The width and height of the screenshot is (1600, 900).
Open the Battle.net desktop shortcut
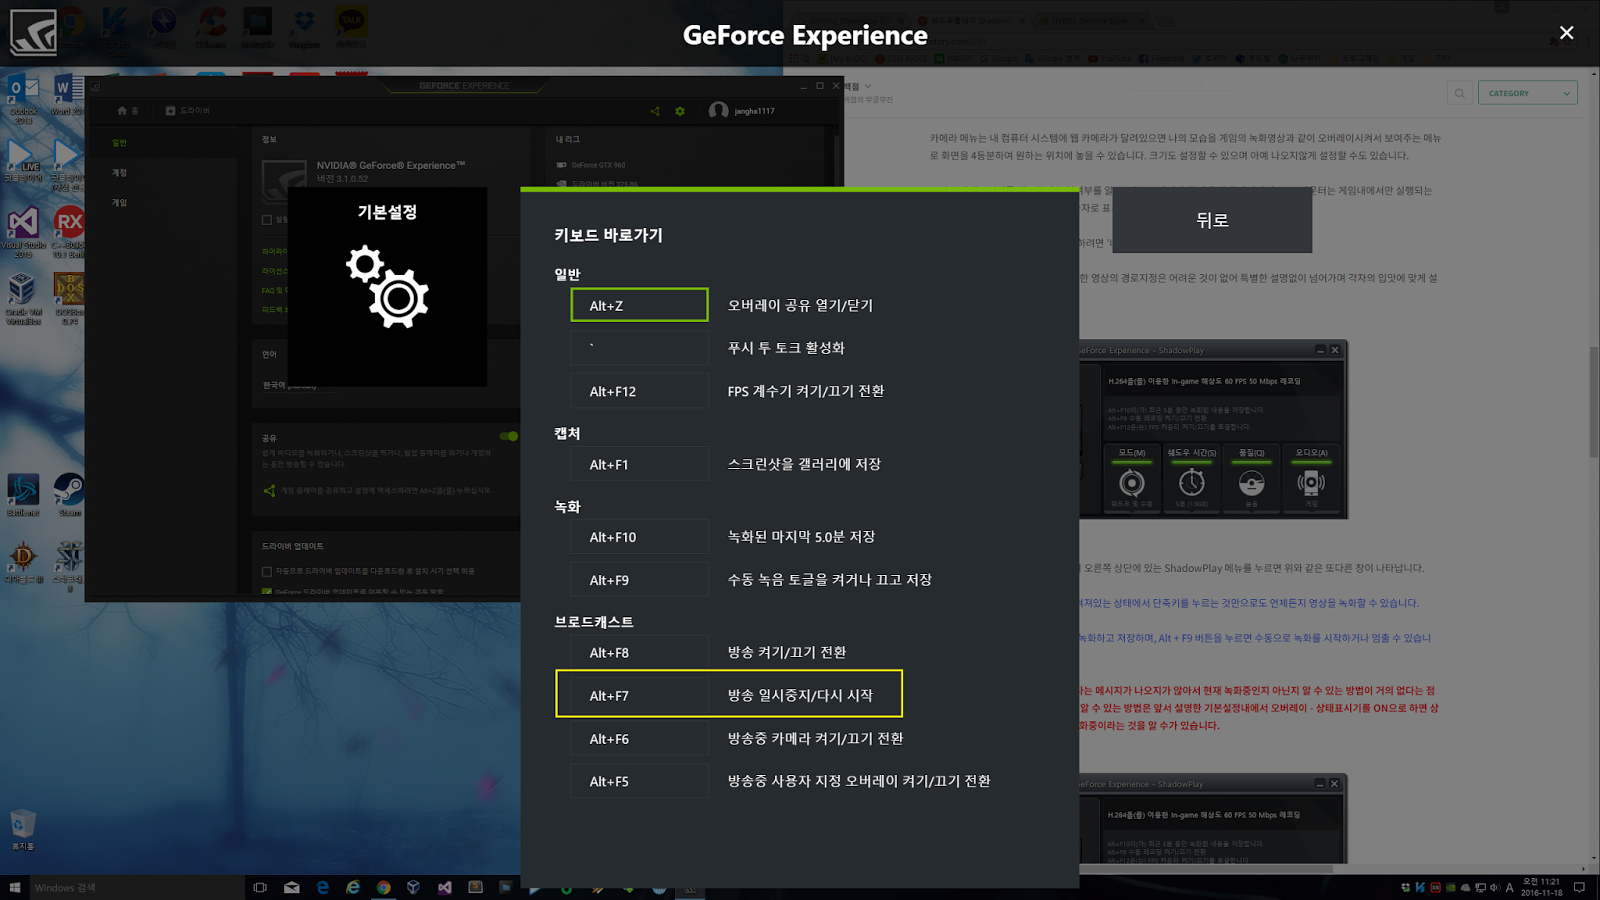23,495
